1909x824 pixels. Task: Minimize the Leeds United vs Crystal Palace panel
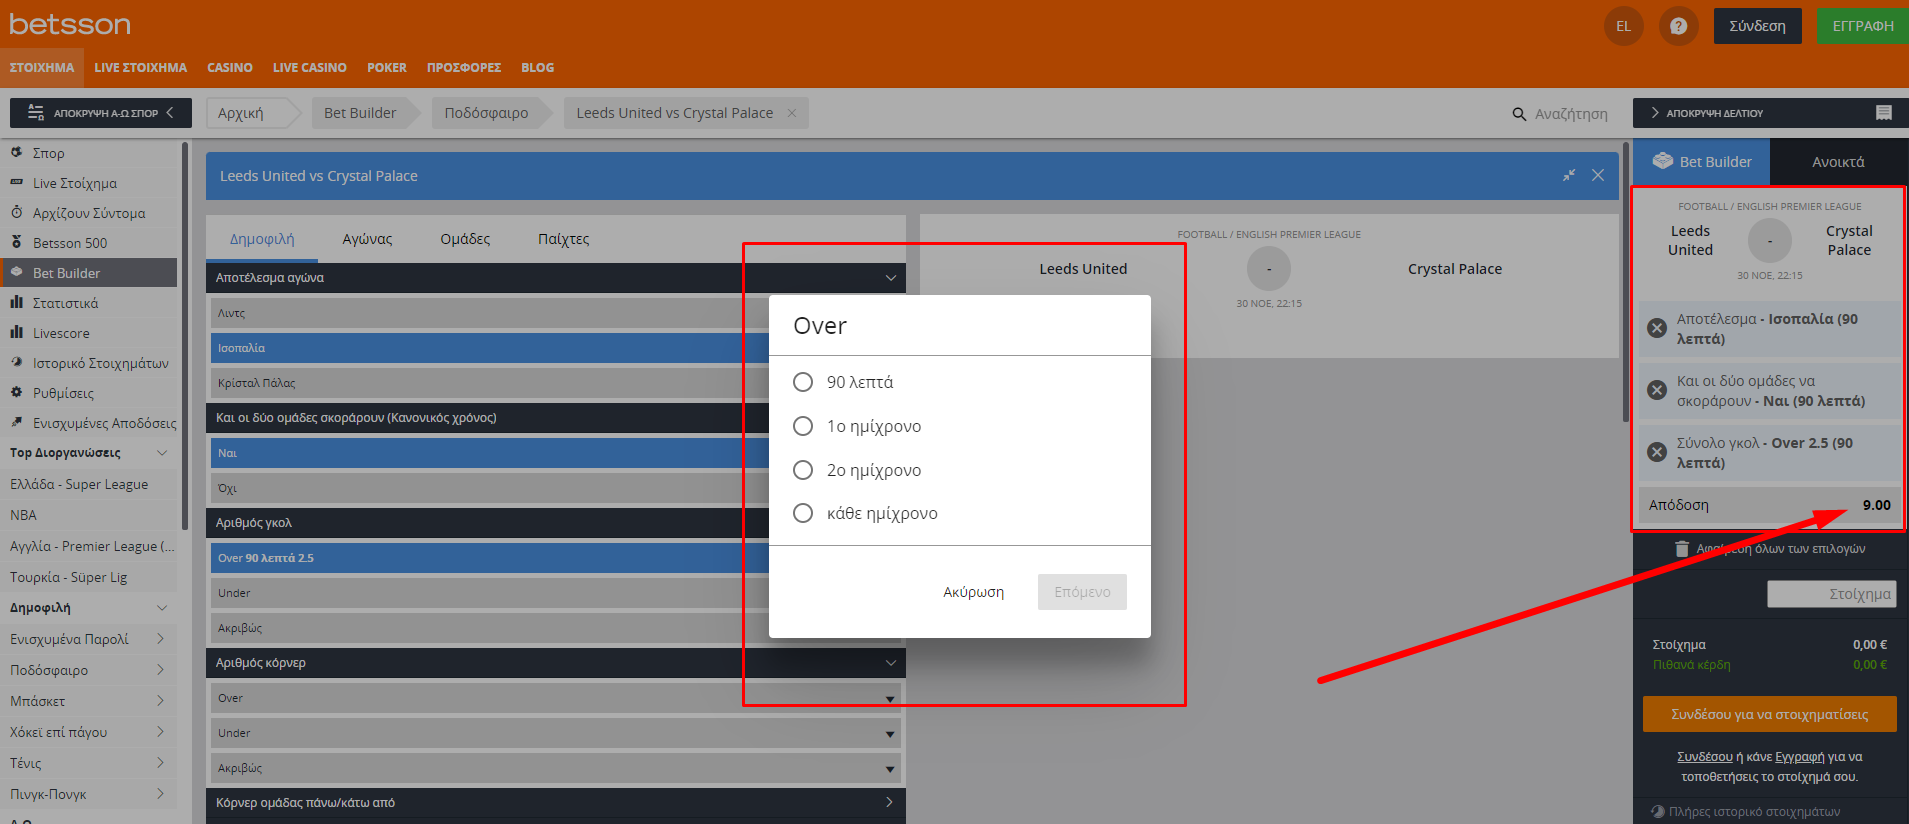1569,175
